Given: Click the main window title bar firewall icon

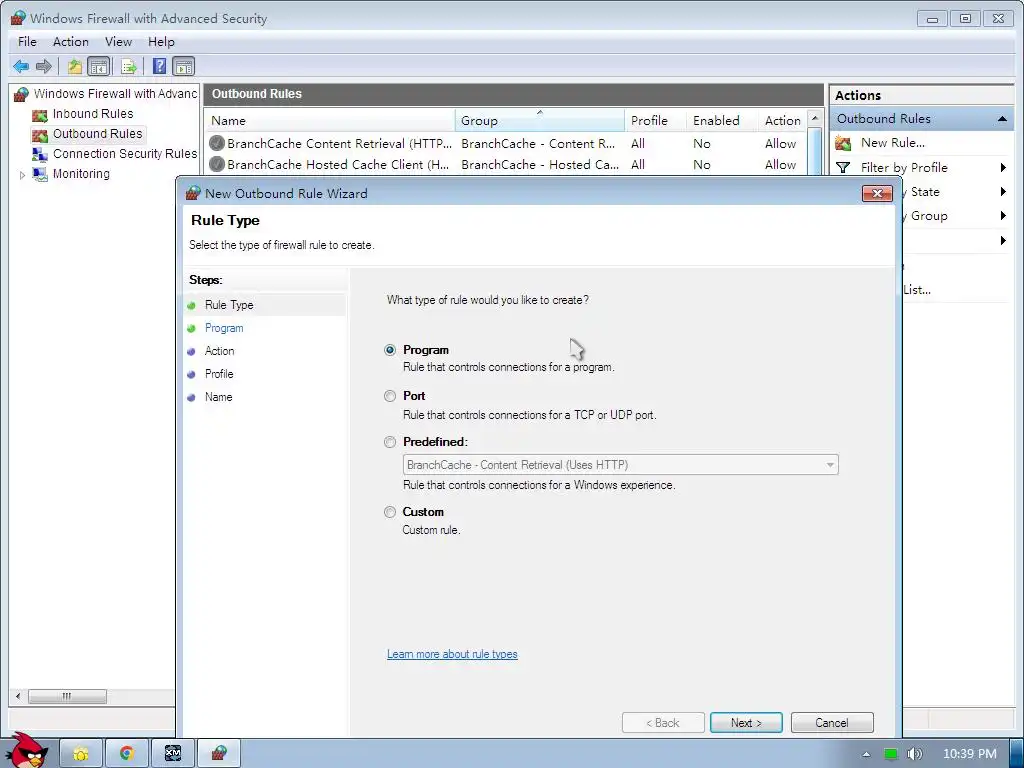Looking at the screenshot, I should 18,18.
